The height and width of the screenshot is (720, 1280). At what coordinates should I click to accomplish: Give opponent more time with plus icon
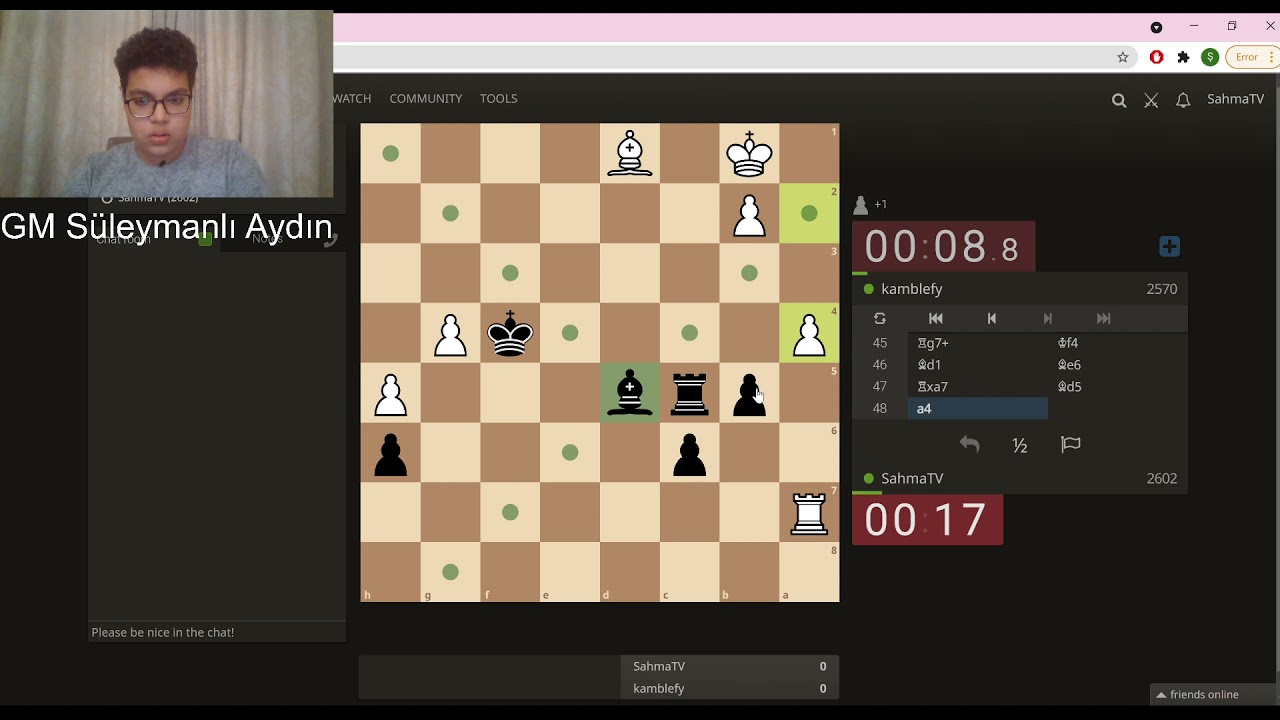click(1169, 246)
